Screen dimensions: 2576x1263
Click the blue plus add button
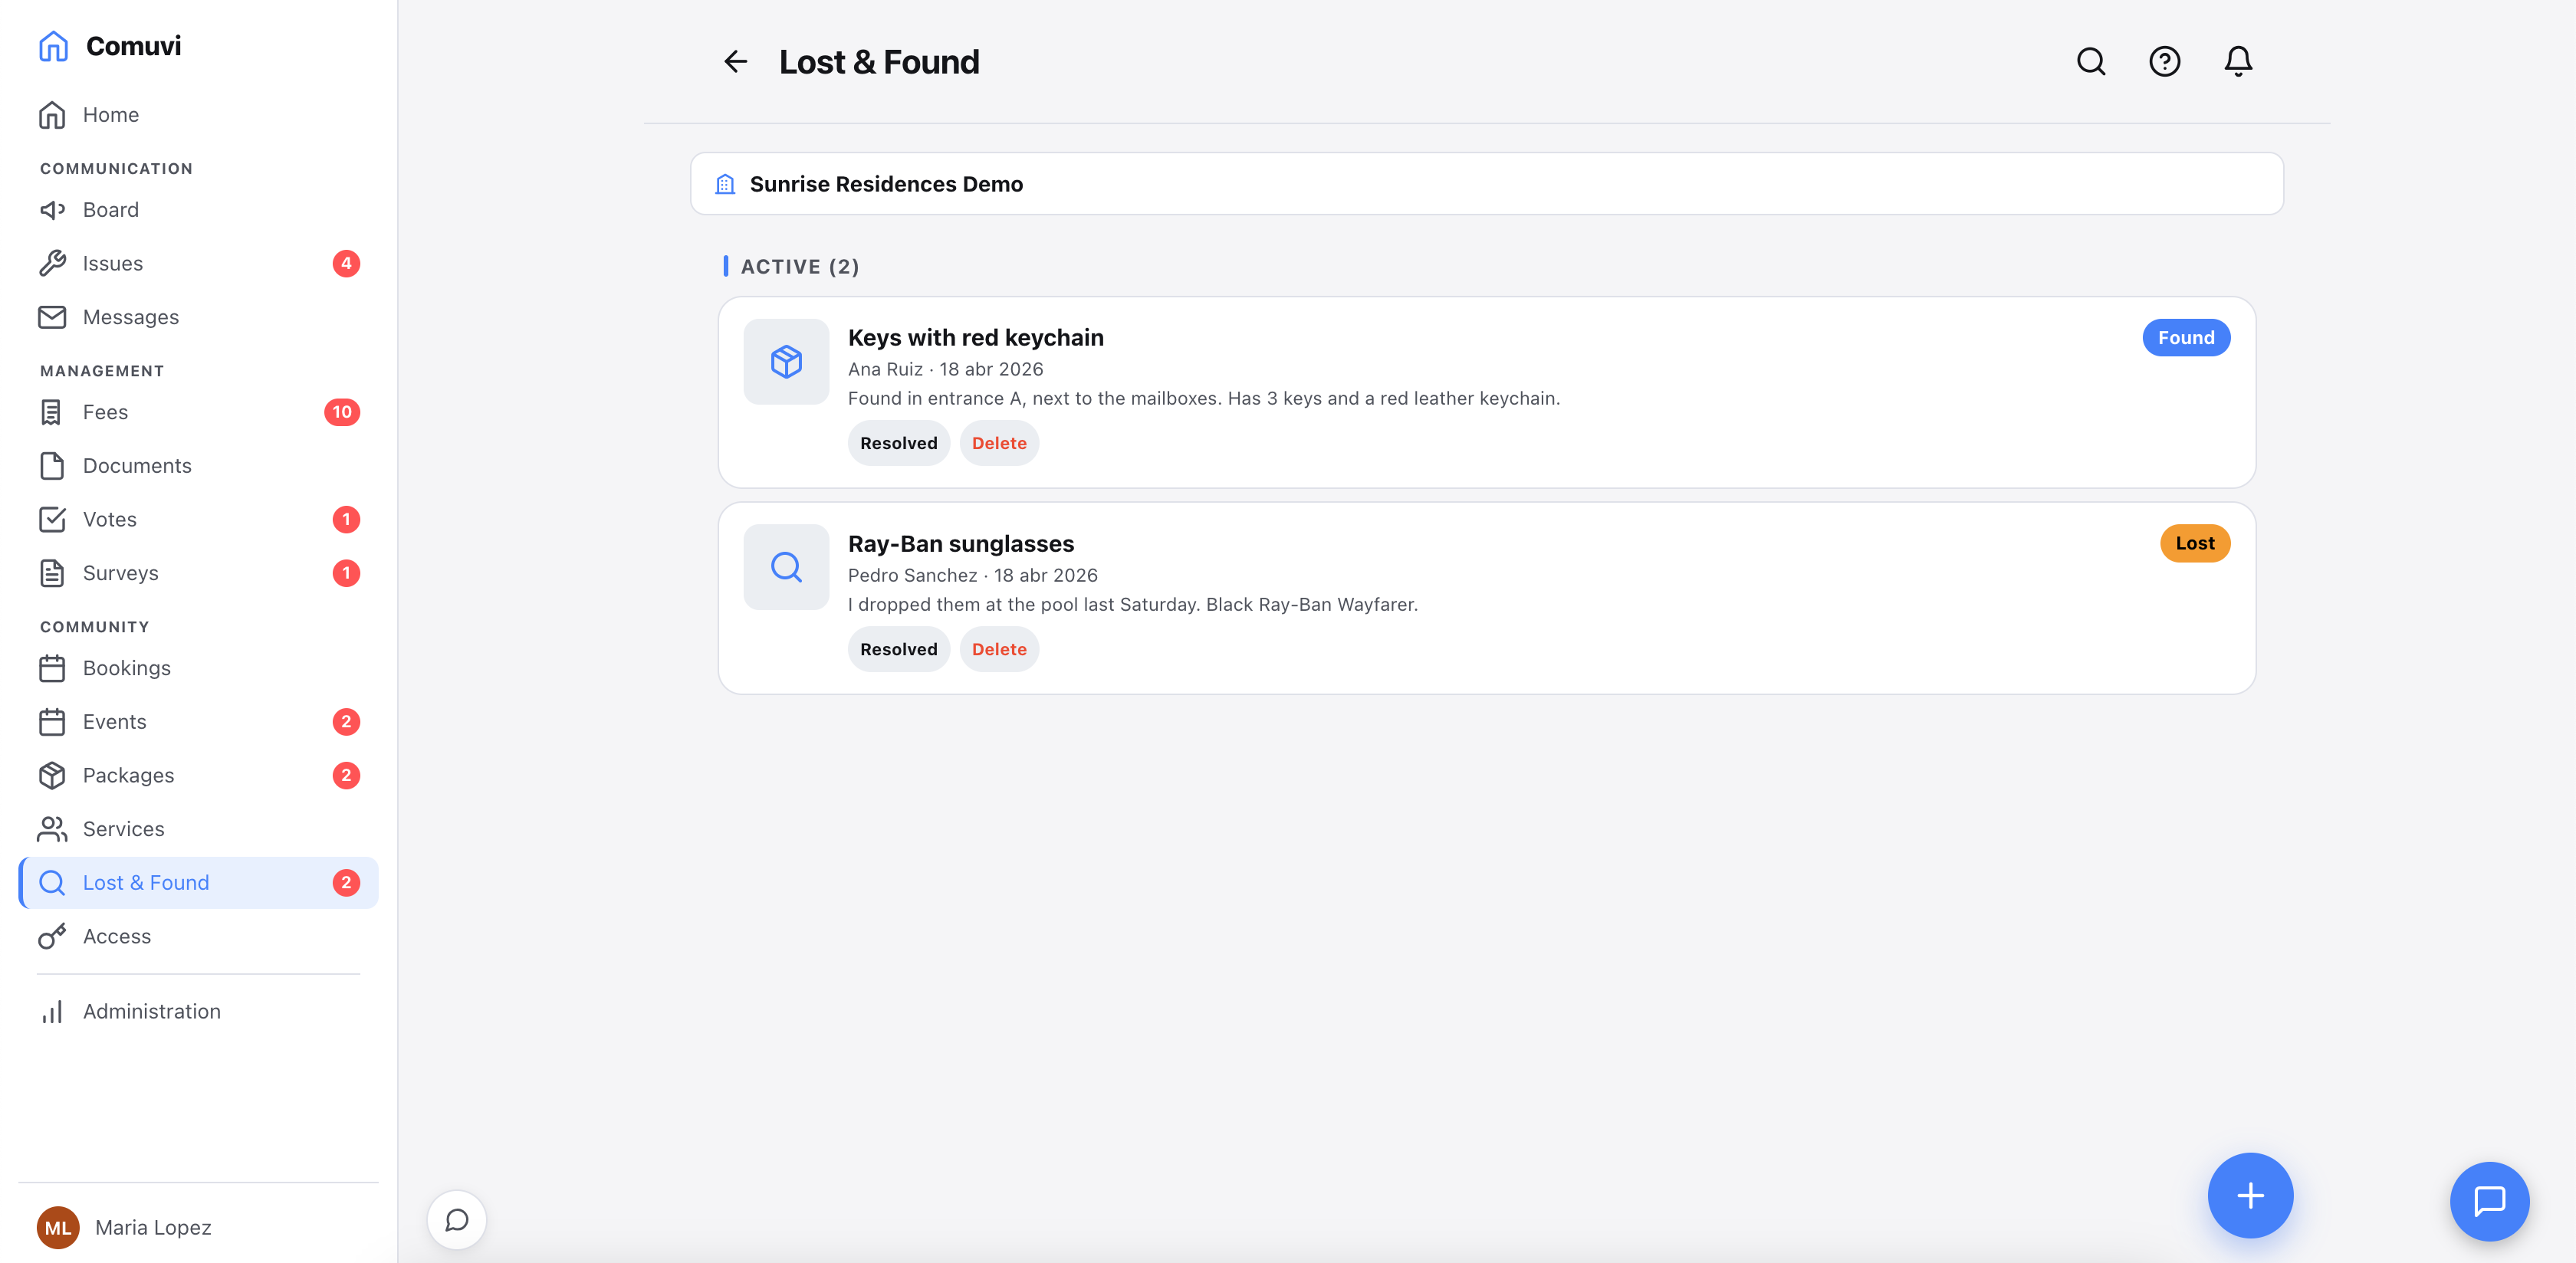point(2250,1195)
